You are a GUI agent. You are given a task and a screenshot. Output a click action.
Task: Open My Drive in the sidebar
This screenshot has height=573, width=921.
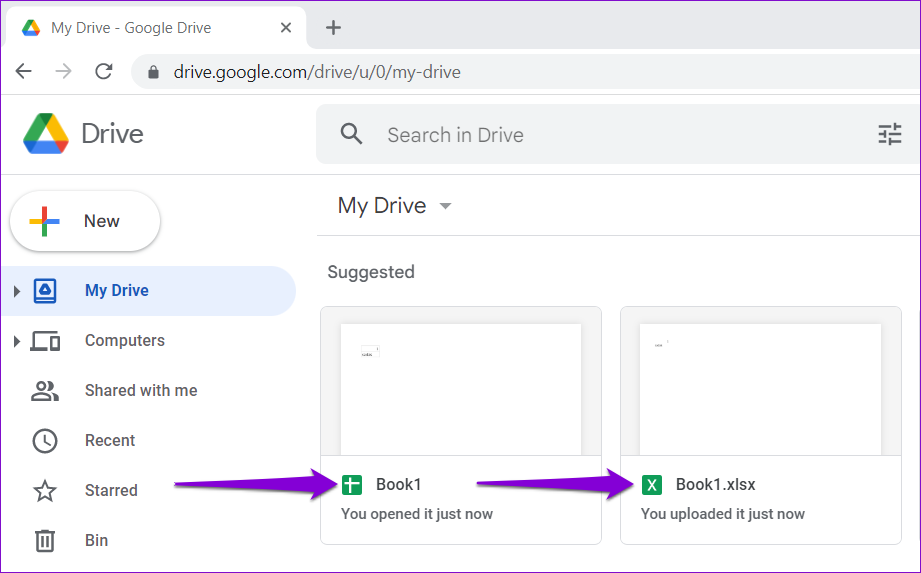(148, 291)
